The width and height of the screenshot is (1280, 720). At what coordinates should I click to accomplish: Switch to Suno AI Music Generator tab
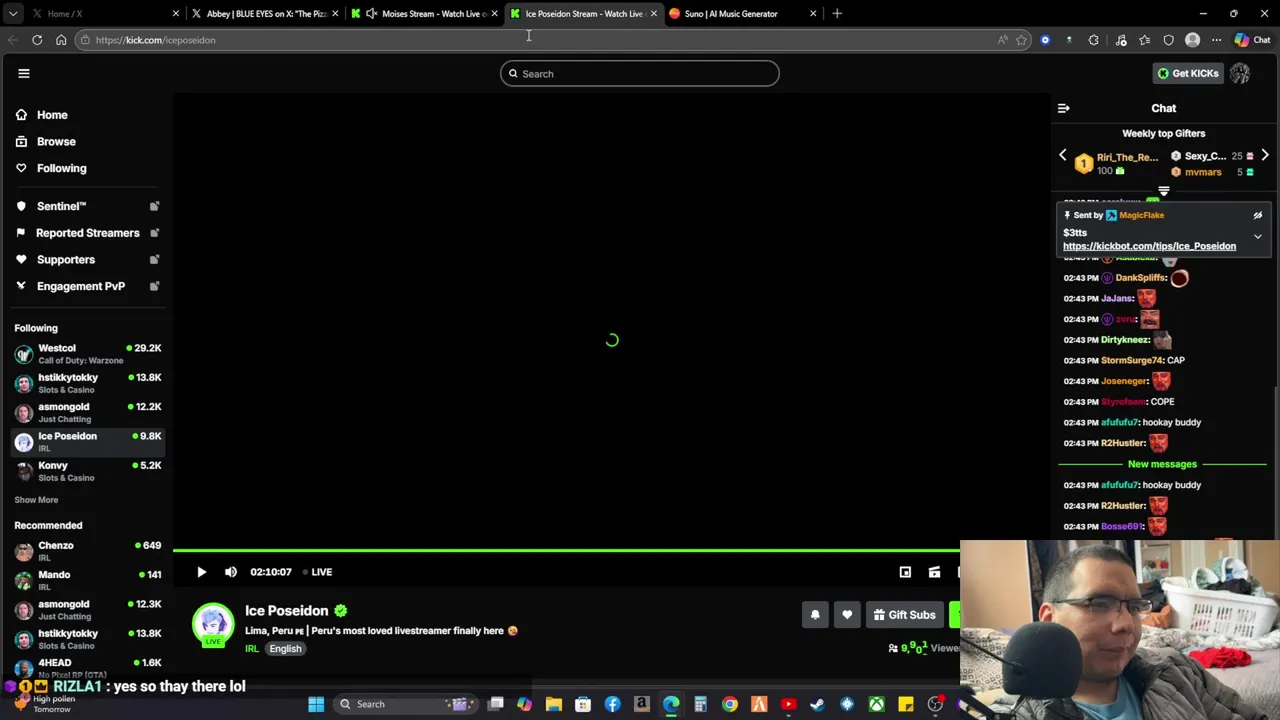(743, 14)
